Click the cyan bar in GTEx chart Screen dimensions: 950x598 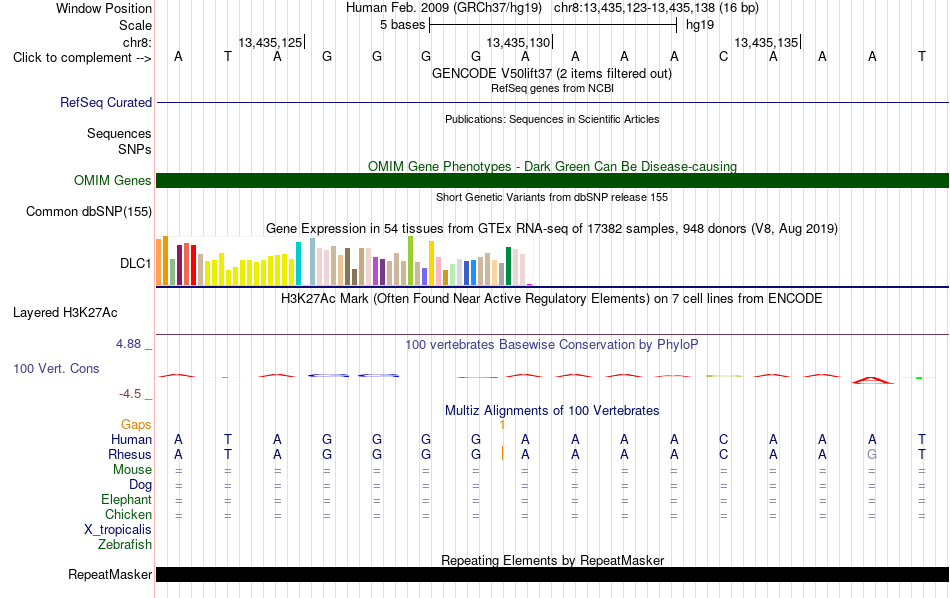[298, 264]
